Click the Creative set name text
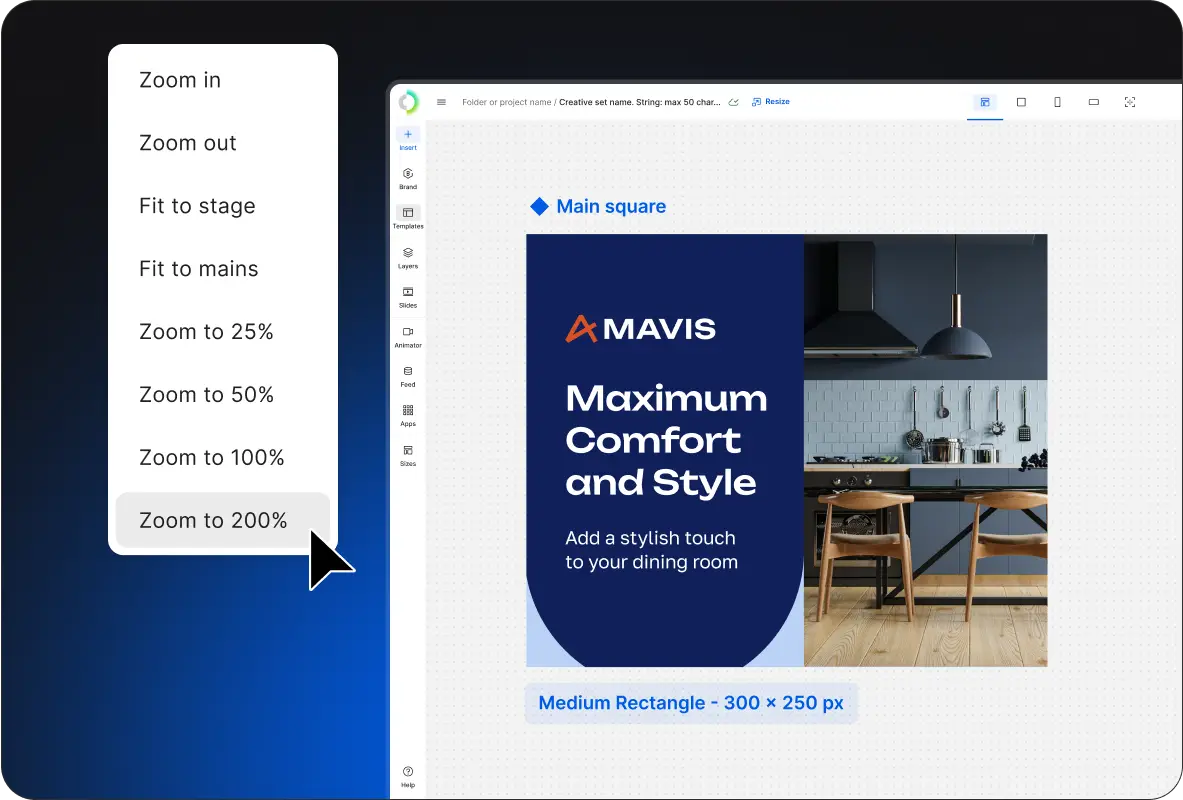Viewport: 1183px width, 800px height. click(640, 102)
